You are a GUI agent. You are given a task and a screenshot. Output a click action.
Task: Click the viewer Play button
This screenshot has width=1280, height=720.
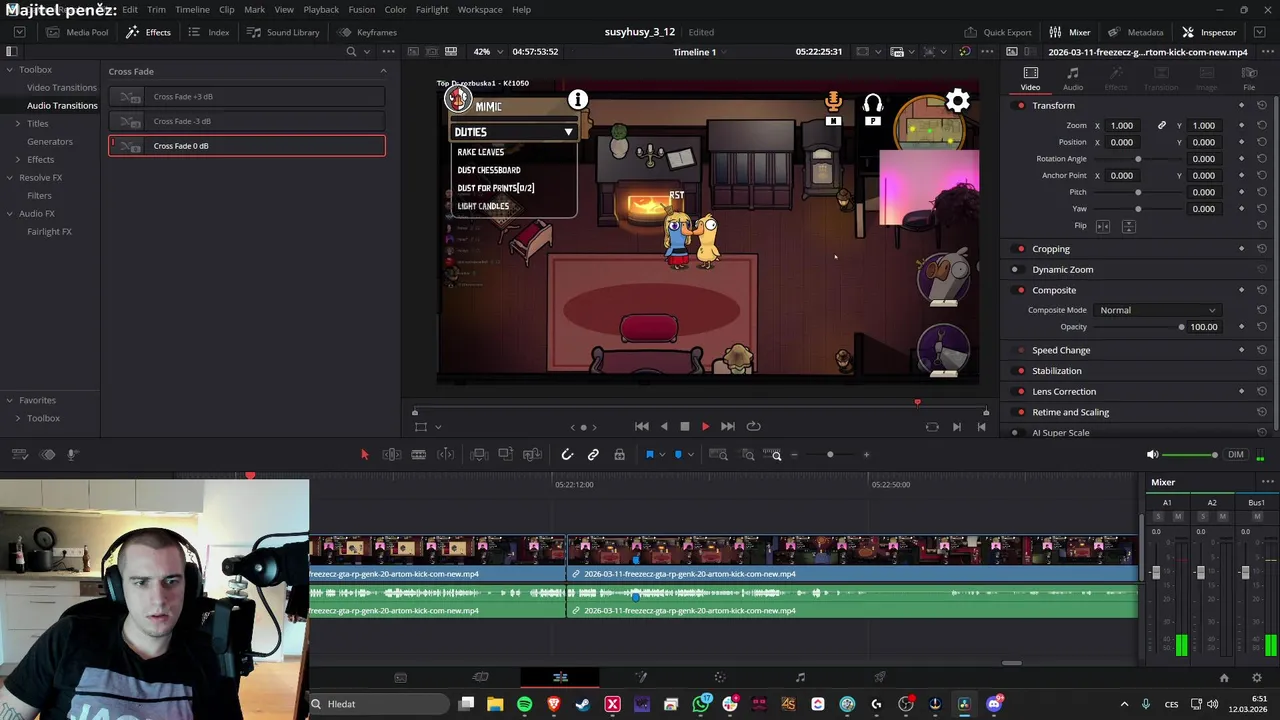705,427
